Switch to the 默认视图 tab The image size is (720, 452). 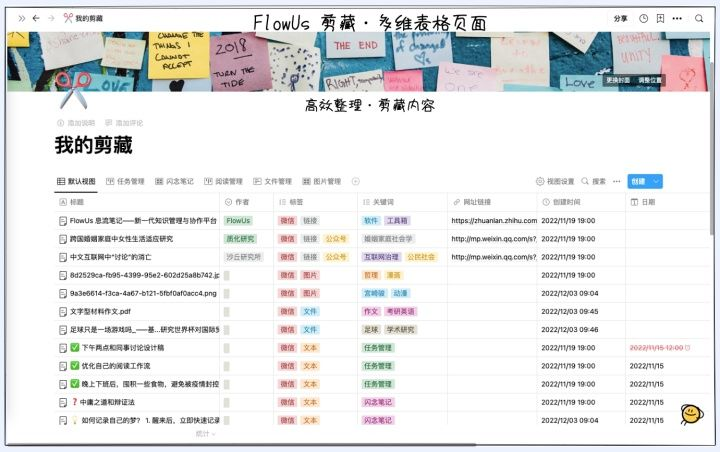pyautogui.click(x=76, y=181)
